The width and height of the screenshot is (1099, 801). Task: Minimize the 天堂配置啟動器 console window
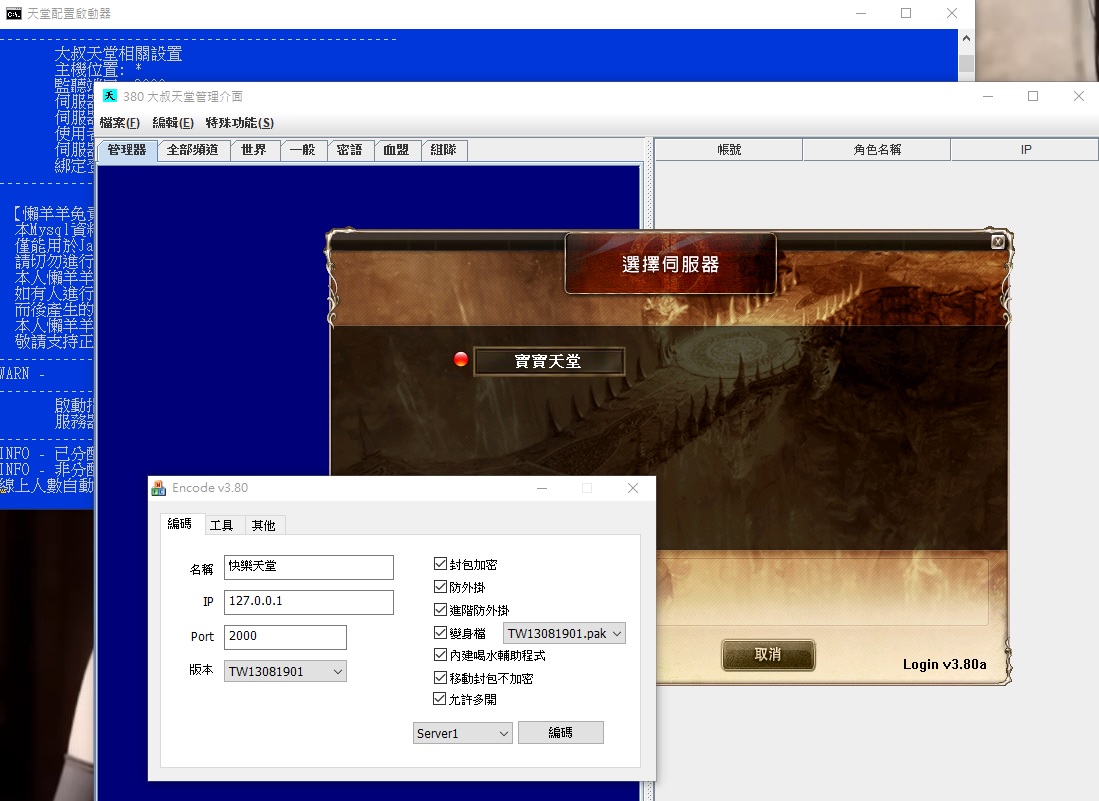861,13
